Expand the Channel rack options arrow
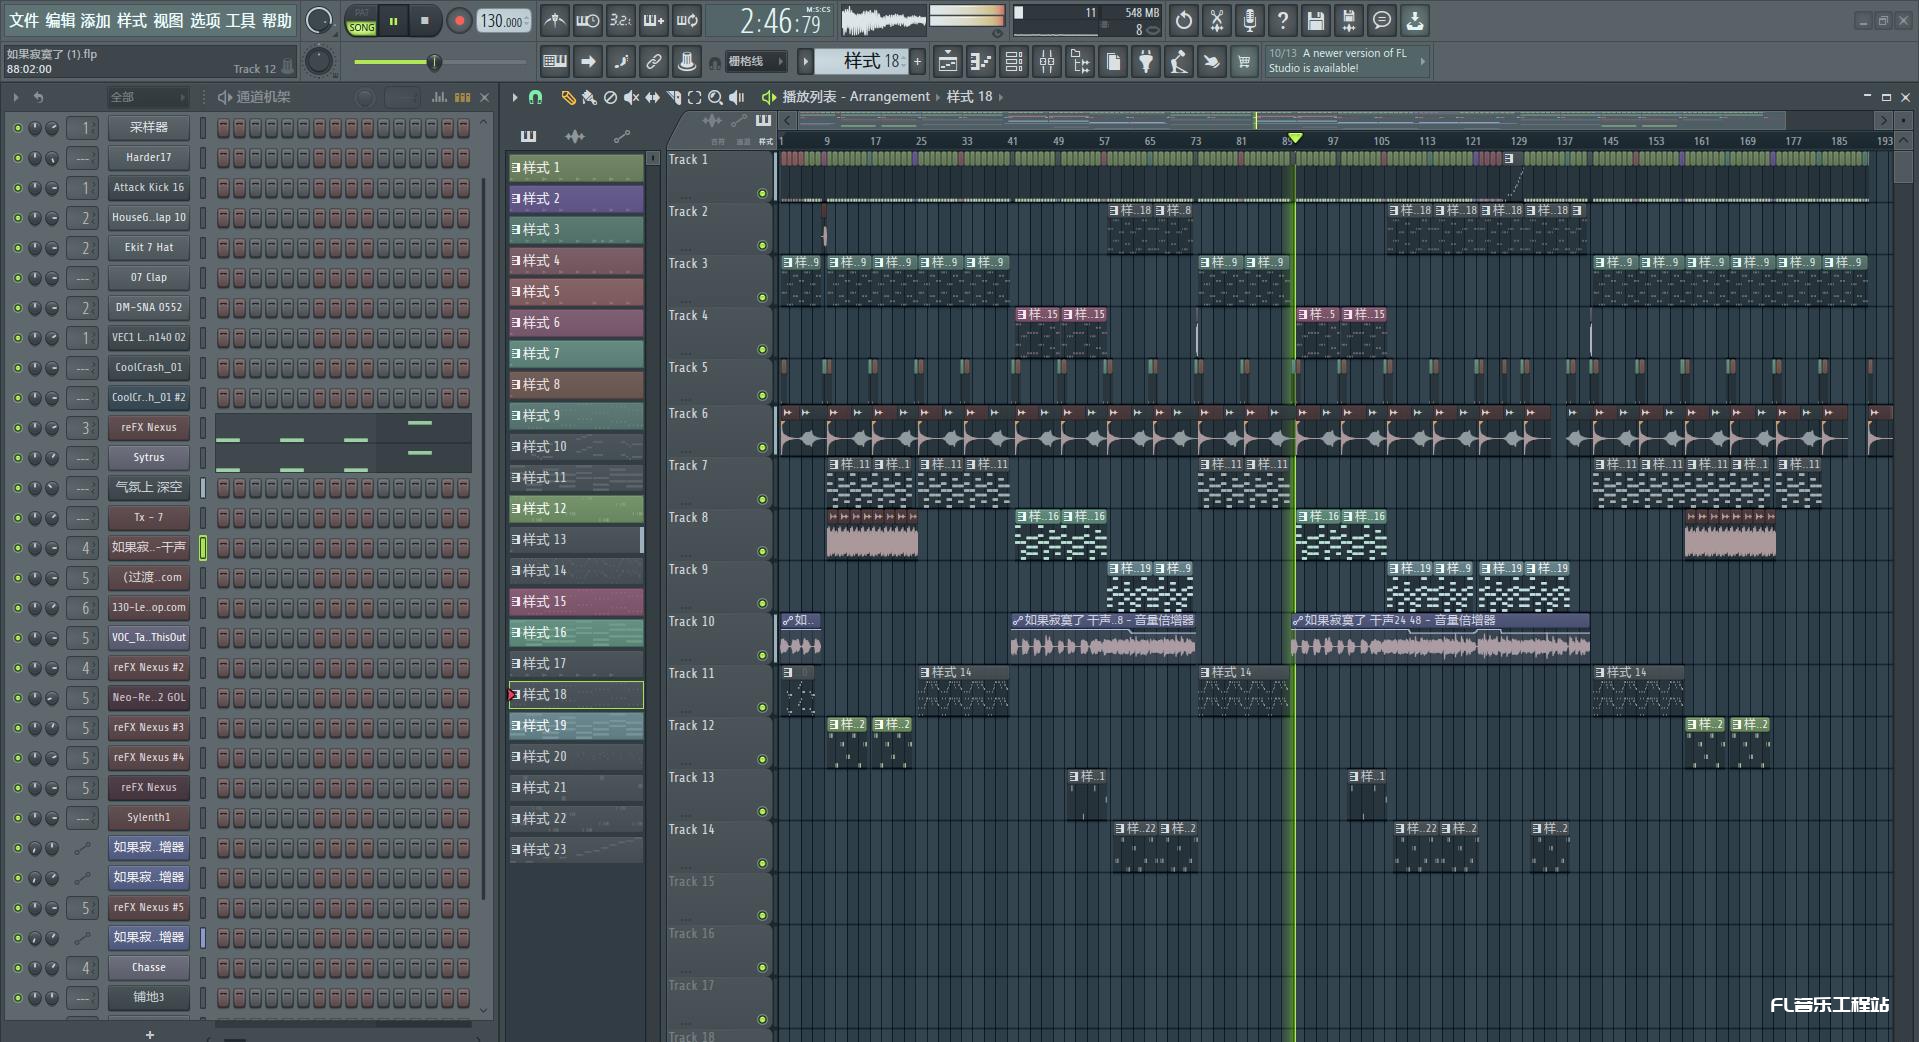 (15, 97)
